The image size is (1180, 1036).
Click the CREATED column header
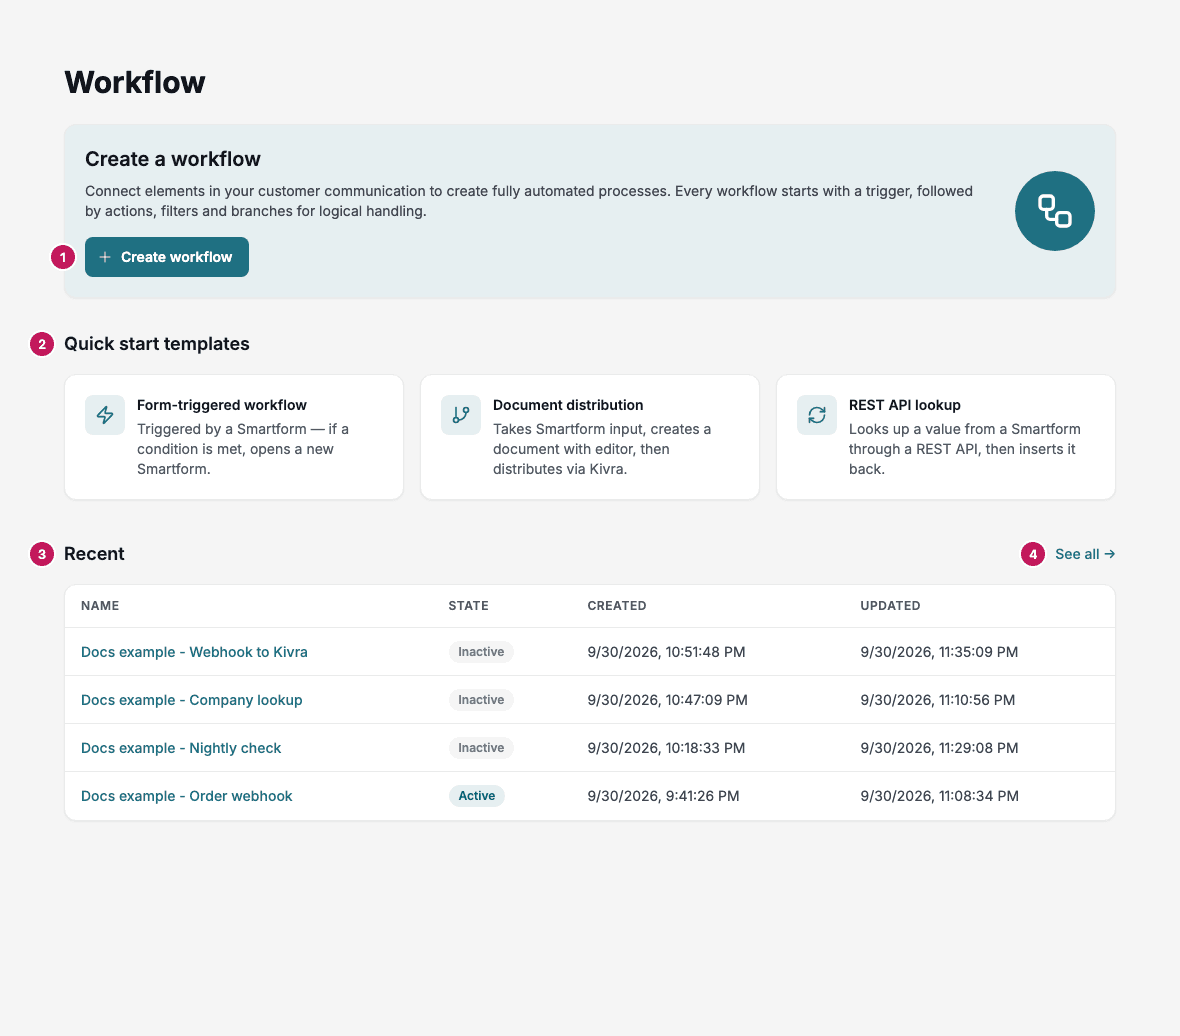[616, 606]
